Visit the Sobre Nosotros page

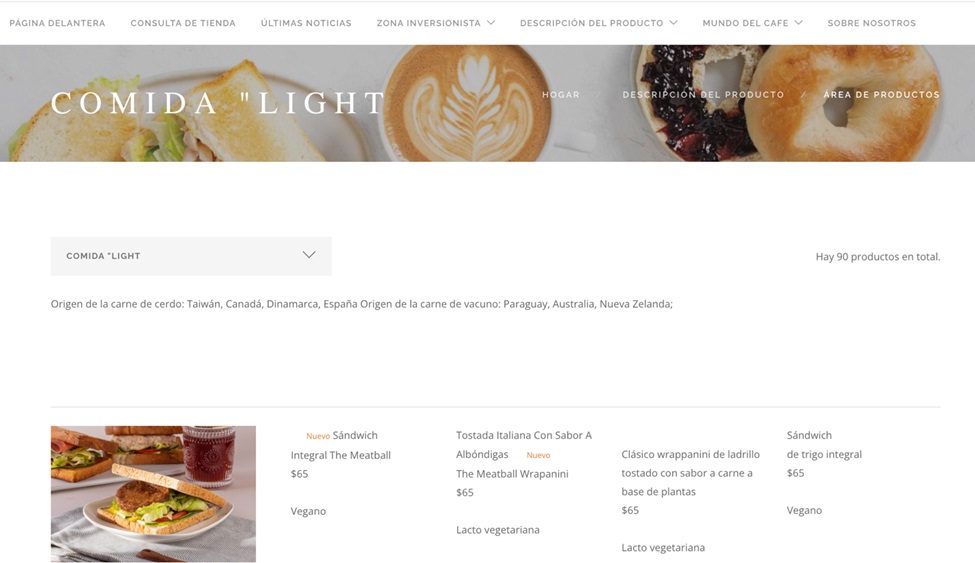tap(871, 23)
